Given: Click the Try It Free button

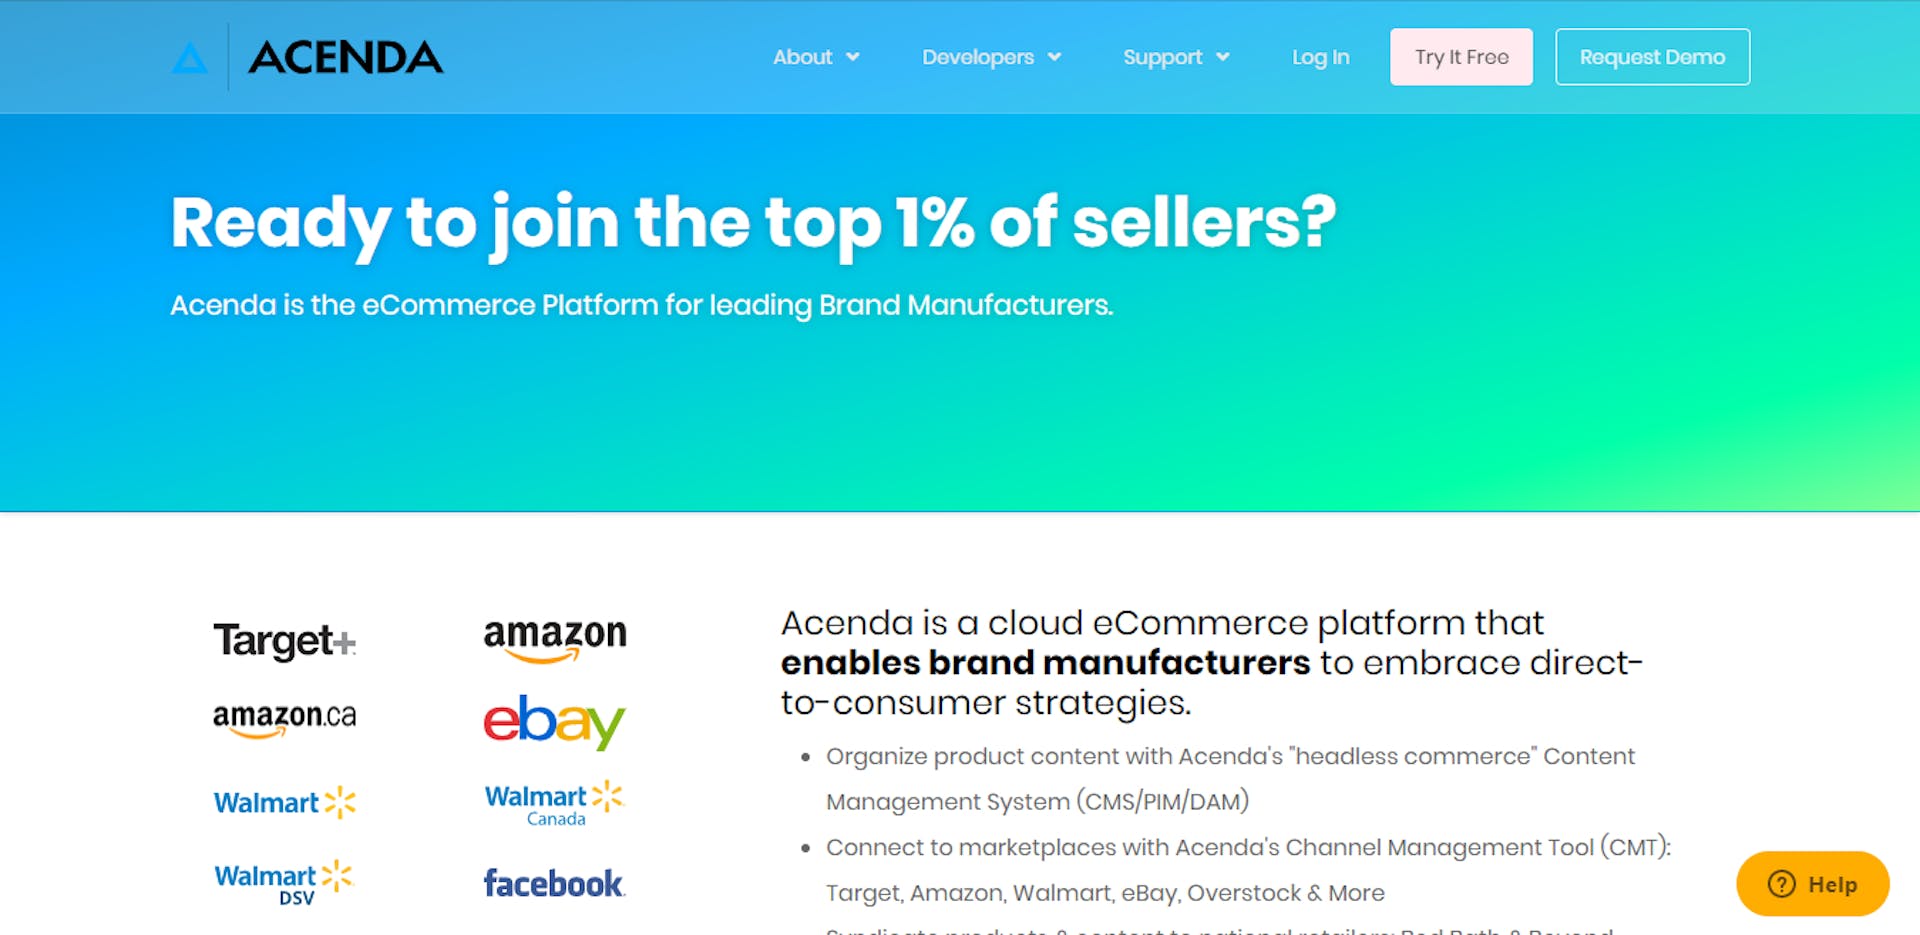Looking at the screenshot, I should click(1461, 57).
